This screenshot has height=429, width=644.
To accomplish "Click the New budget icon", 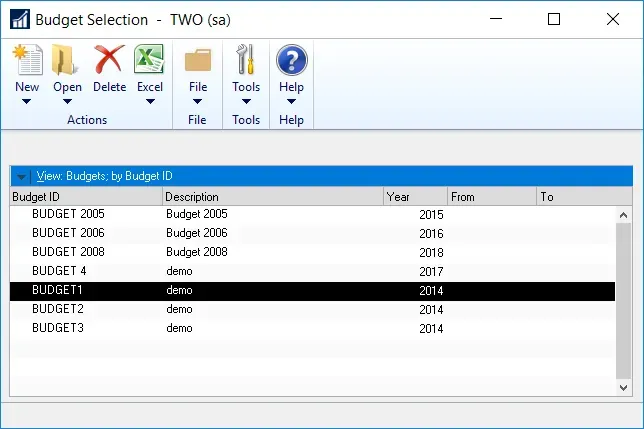I will pos(27,60).
